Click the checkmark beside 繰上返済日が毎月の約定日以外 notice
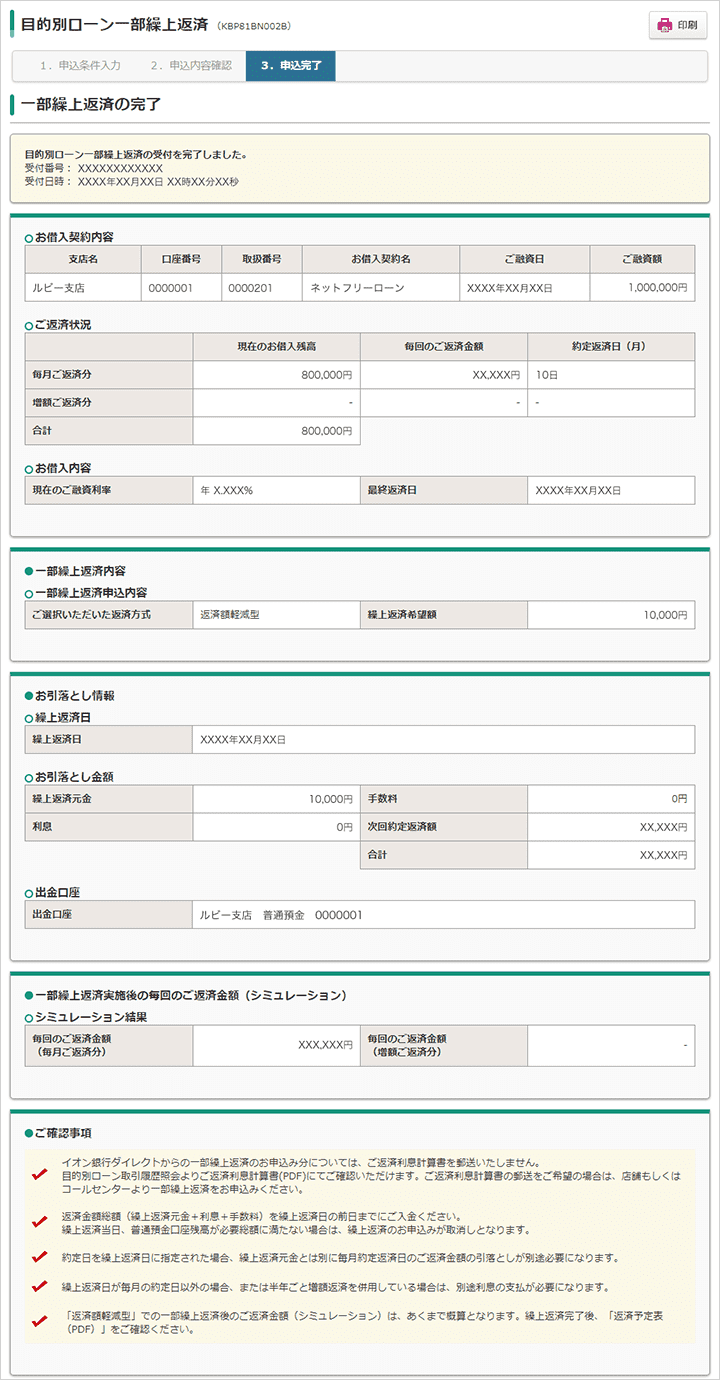Viewport: 720px width, 1380px height. coord(39,1286)
